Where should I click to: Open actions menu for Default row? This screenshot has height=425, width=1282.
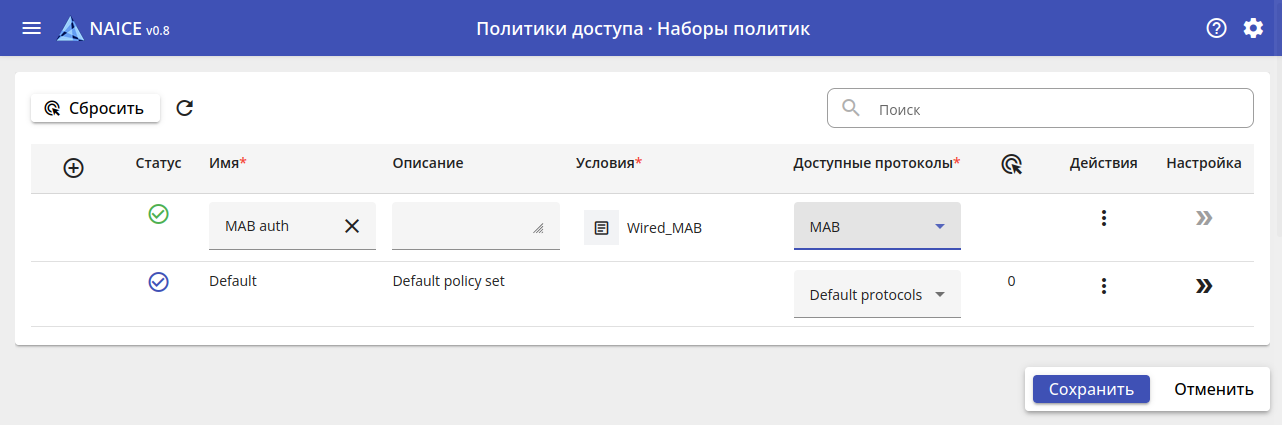tap(1103, 286)
